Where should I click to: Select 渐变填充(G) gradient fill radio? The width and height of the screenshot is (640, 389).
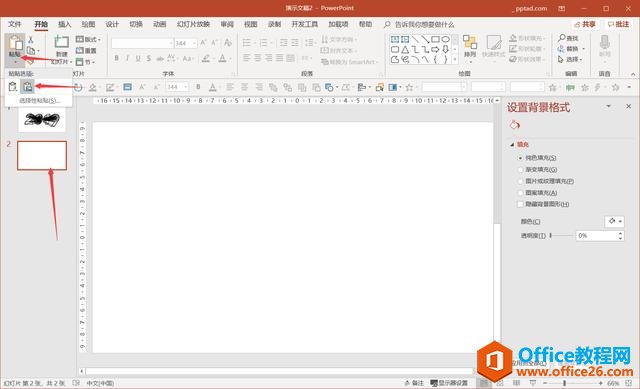(520, 169)
